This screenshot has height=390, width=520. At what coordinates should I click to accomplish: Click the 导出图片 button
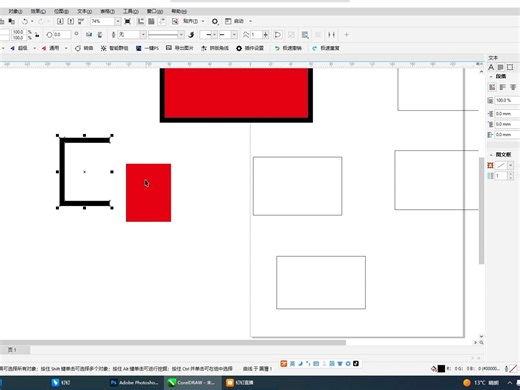pyautogui.click(x=180, y=48)
